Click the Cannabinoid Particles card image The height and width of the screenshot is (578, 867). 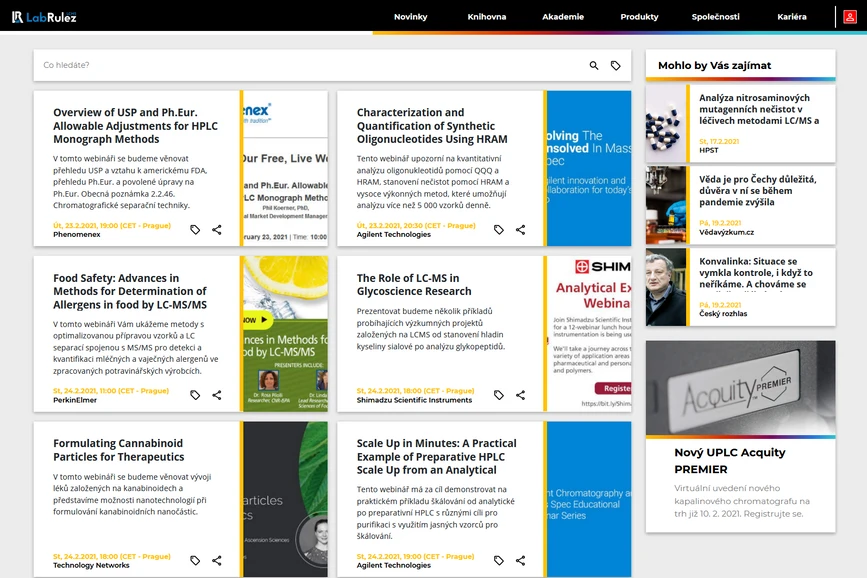coord(285,499)
